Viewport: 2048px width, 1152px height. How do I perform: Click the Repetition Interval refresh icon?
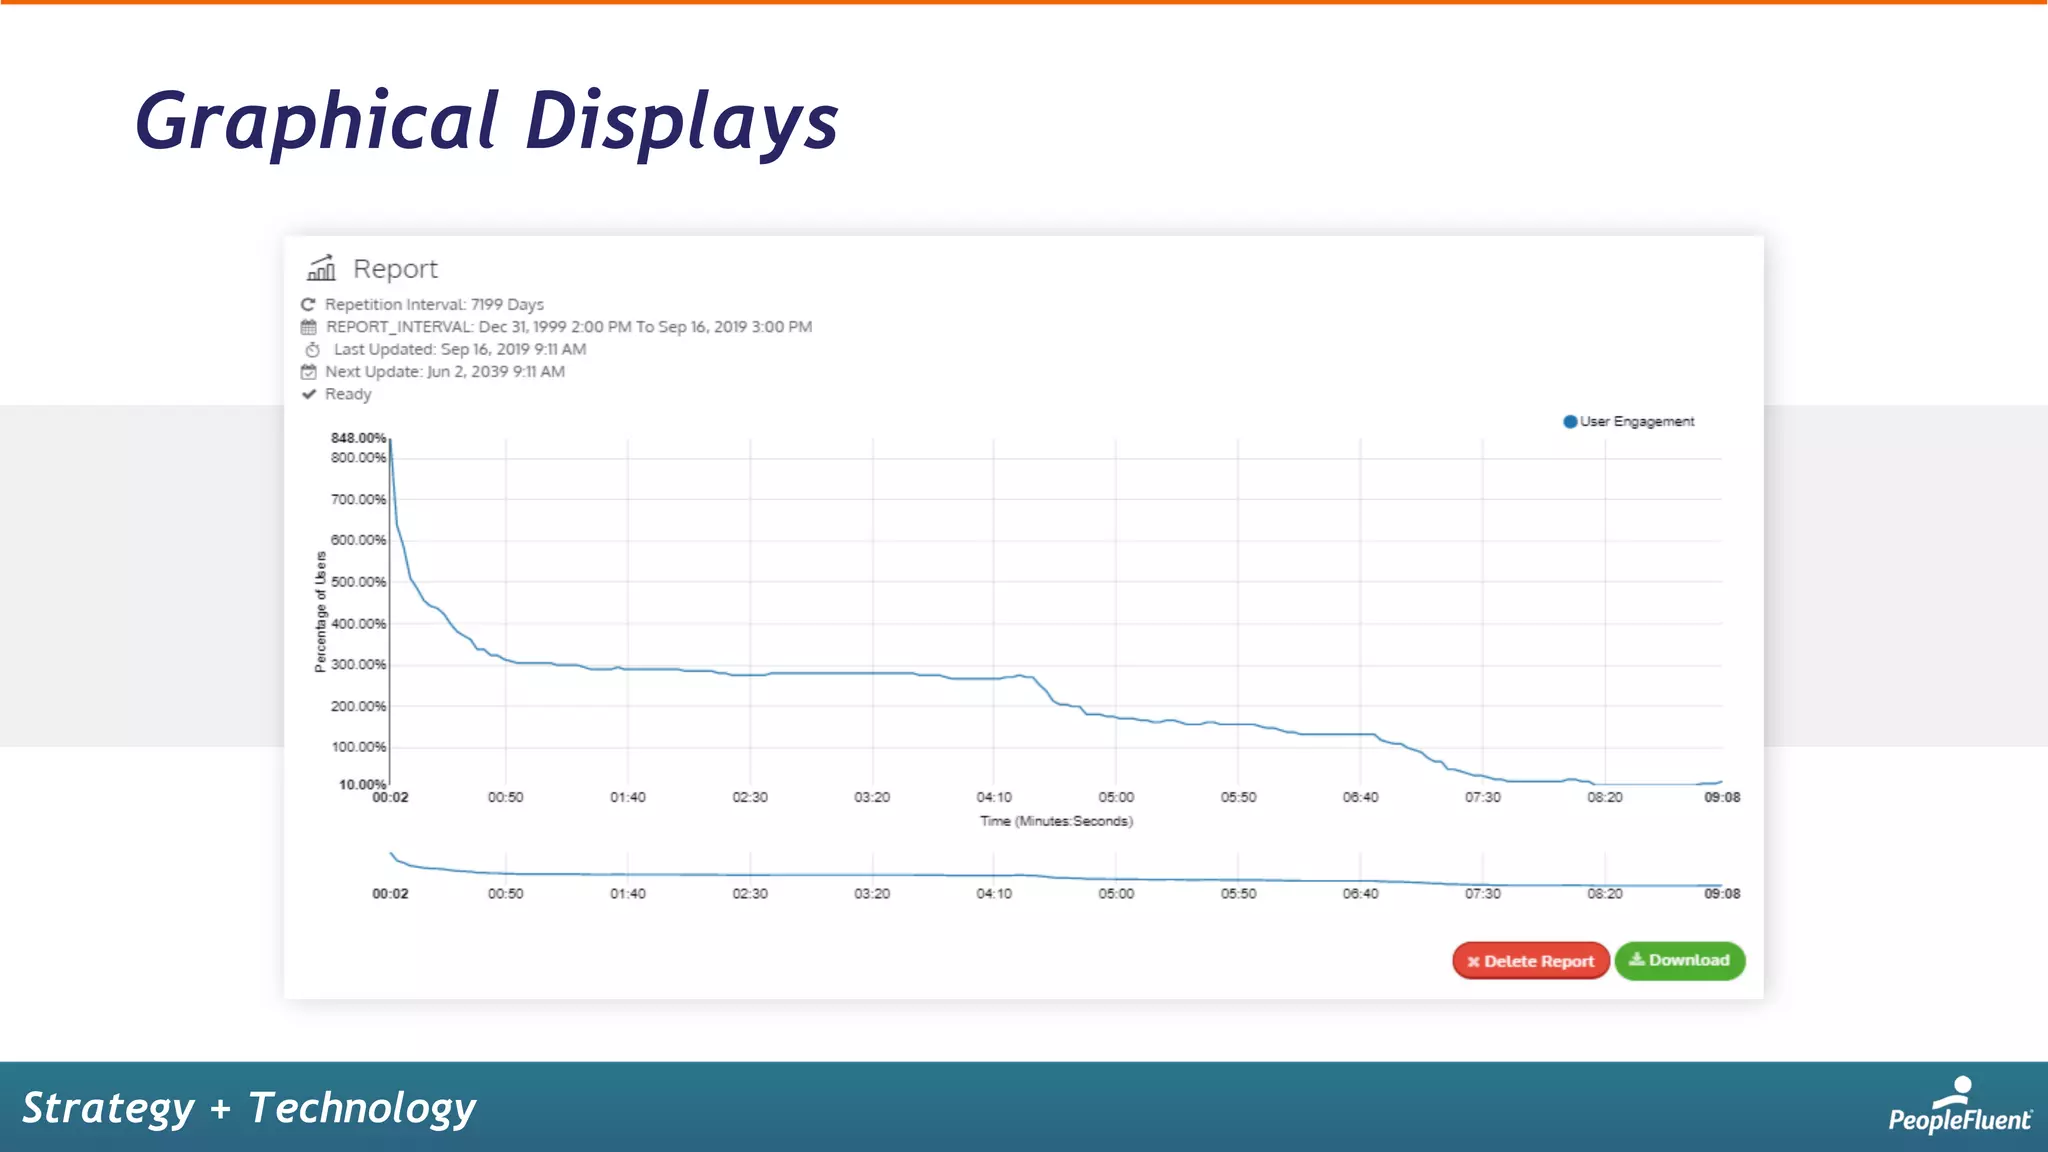tap(308, 305)
